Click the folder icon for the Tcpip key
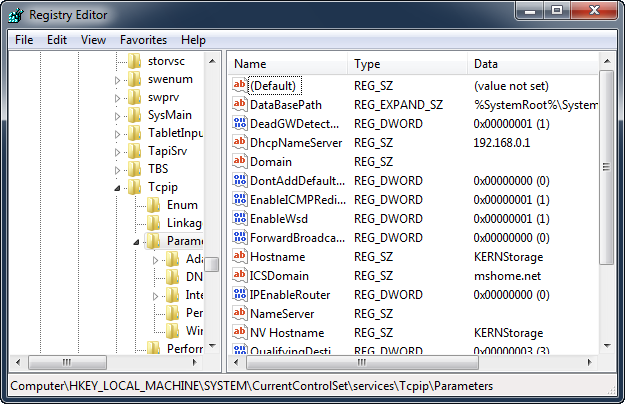This screenshot has width=625, height=404. [x=135, y=187]
